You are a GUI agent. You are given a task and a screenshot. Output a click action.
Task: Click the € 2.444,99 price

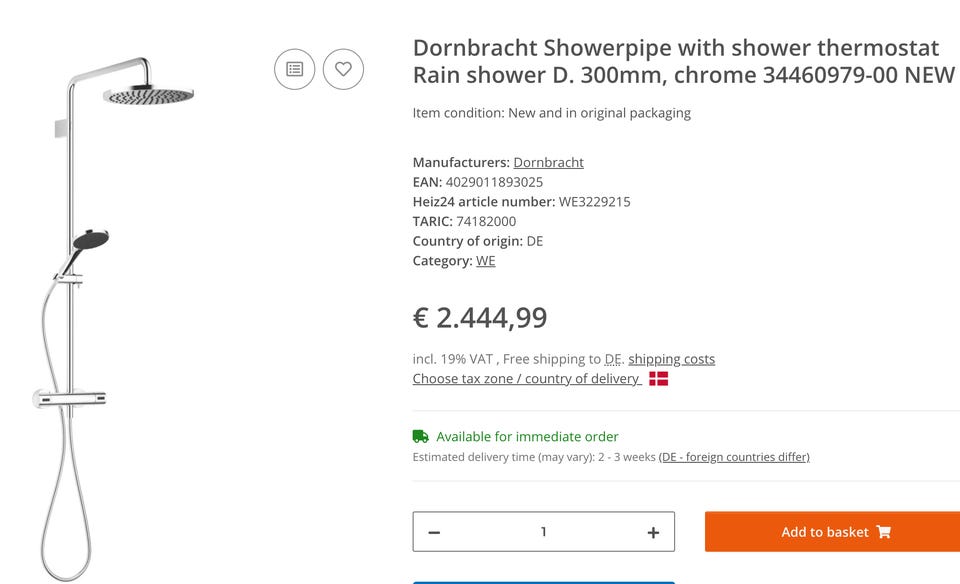pyautogui.click(x=480, y=317)
